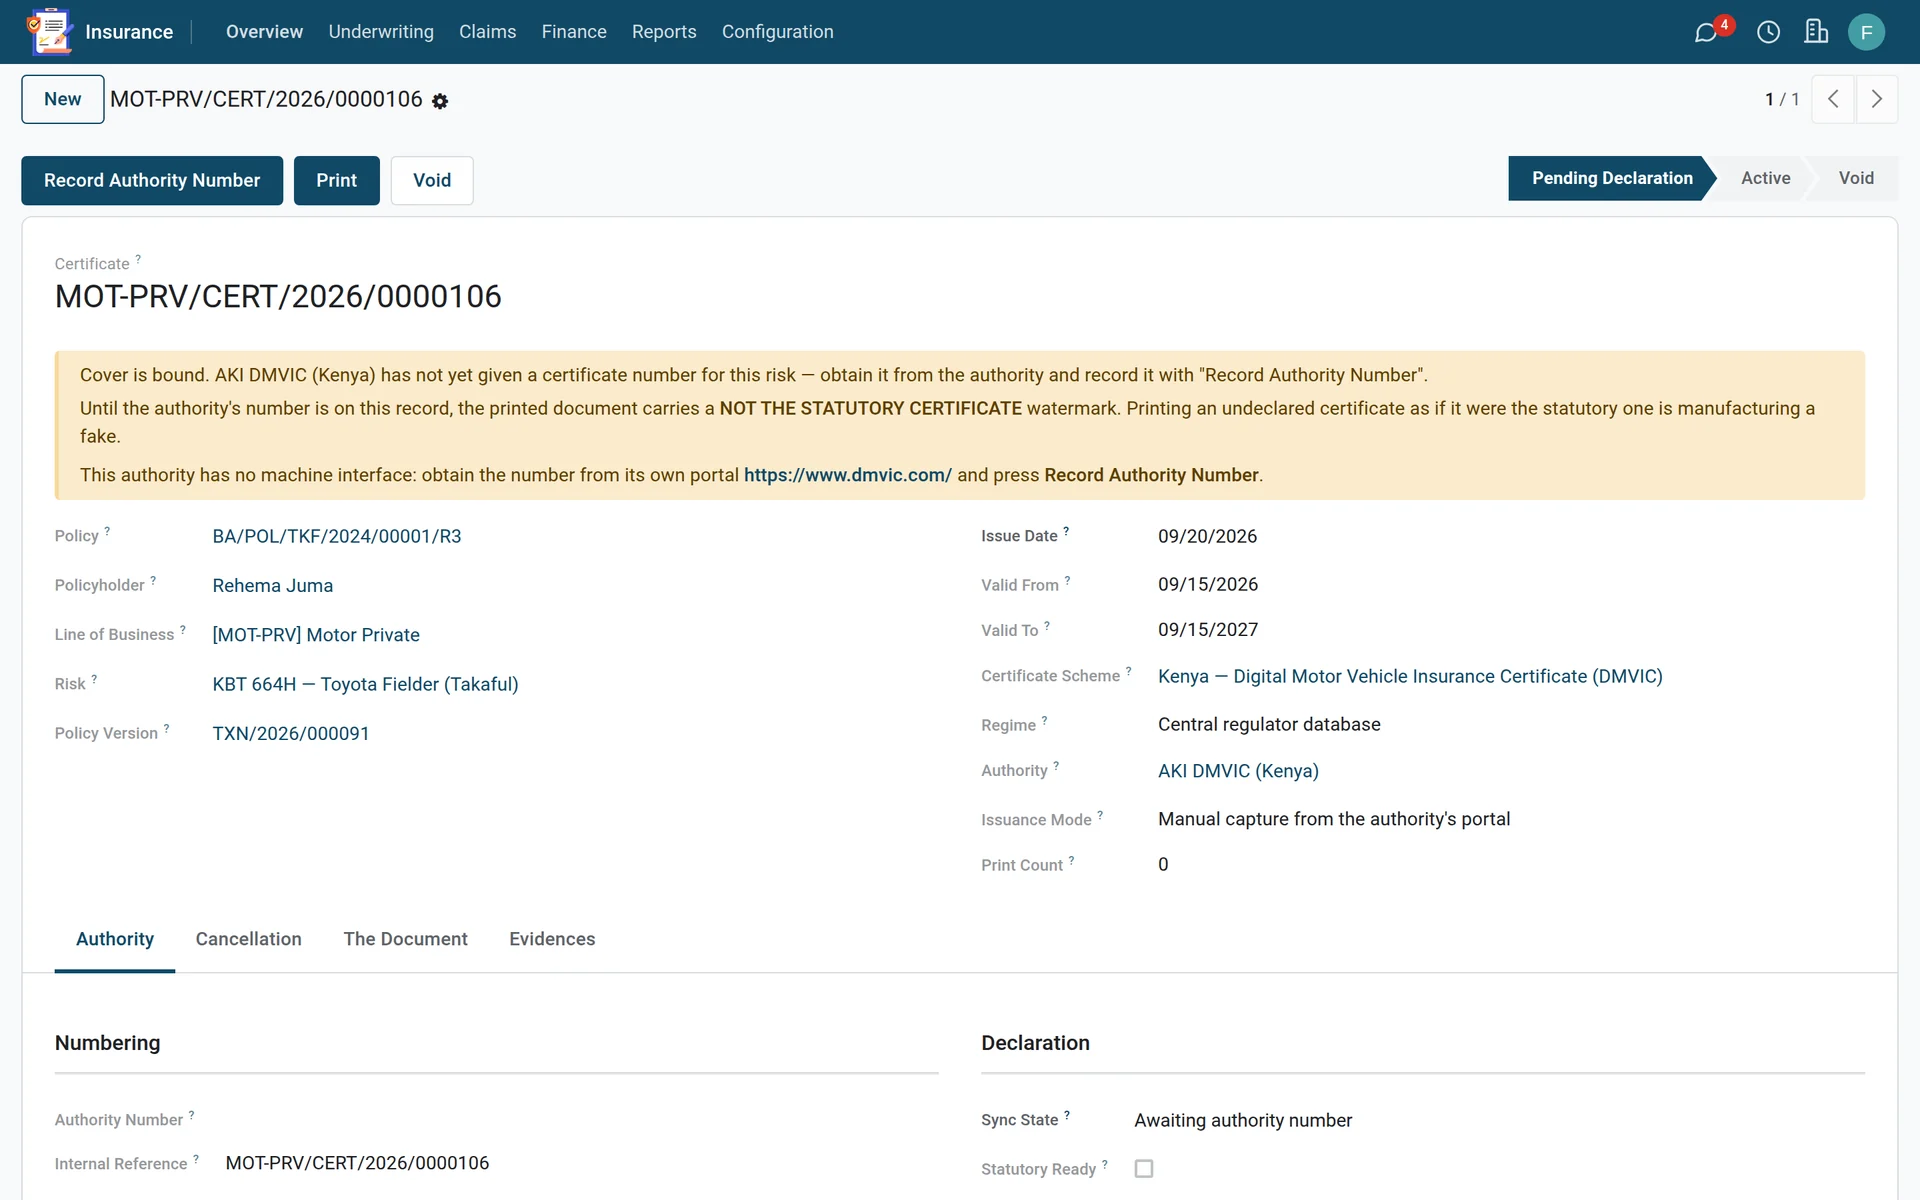Click the New button
Screen dimensions: 1920x1200
(63, 99)
